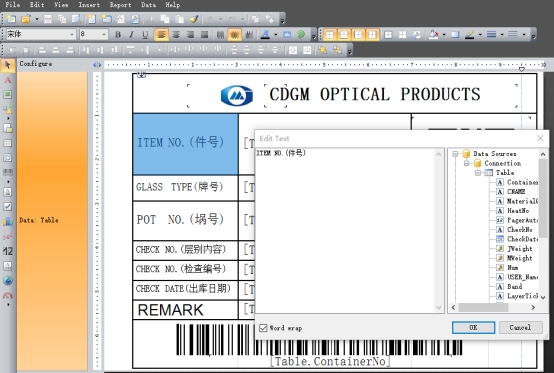This screenshot has height=373, width=554.
Task: Toggle Underline formatting
Action: coord(145,35)
